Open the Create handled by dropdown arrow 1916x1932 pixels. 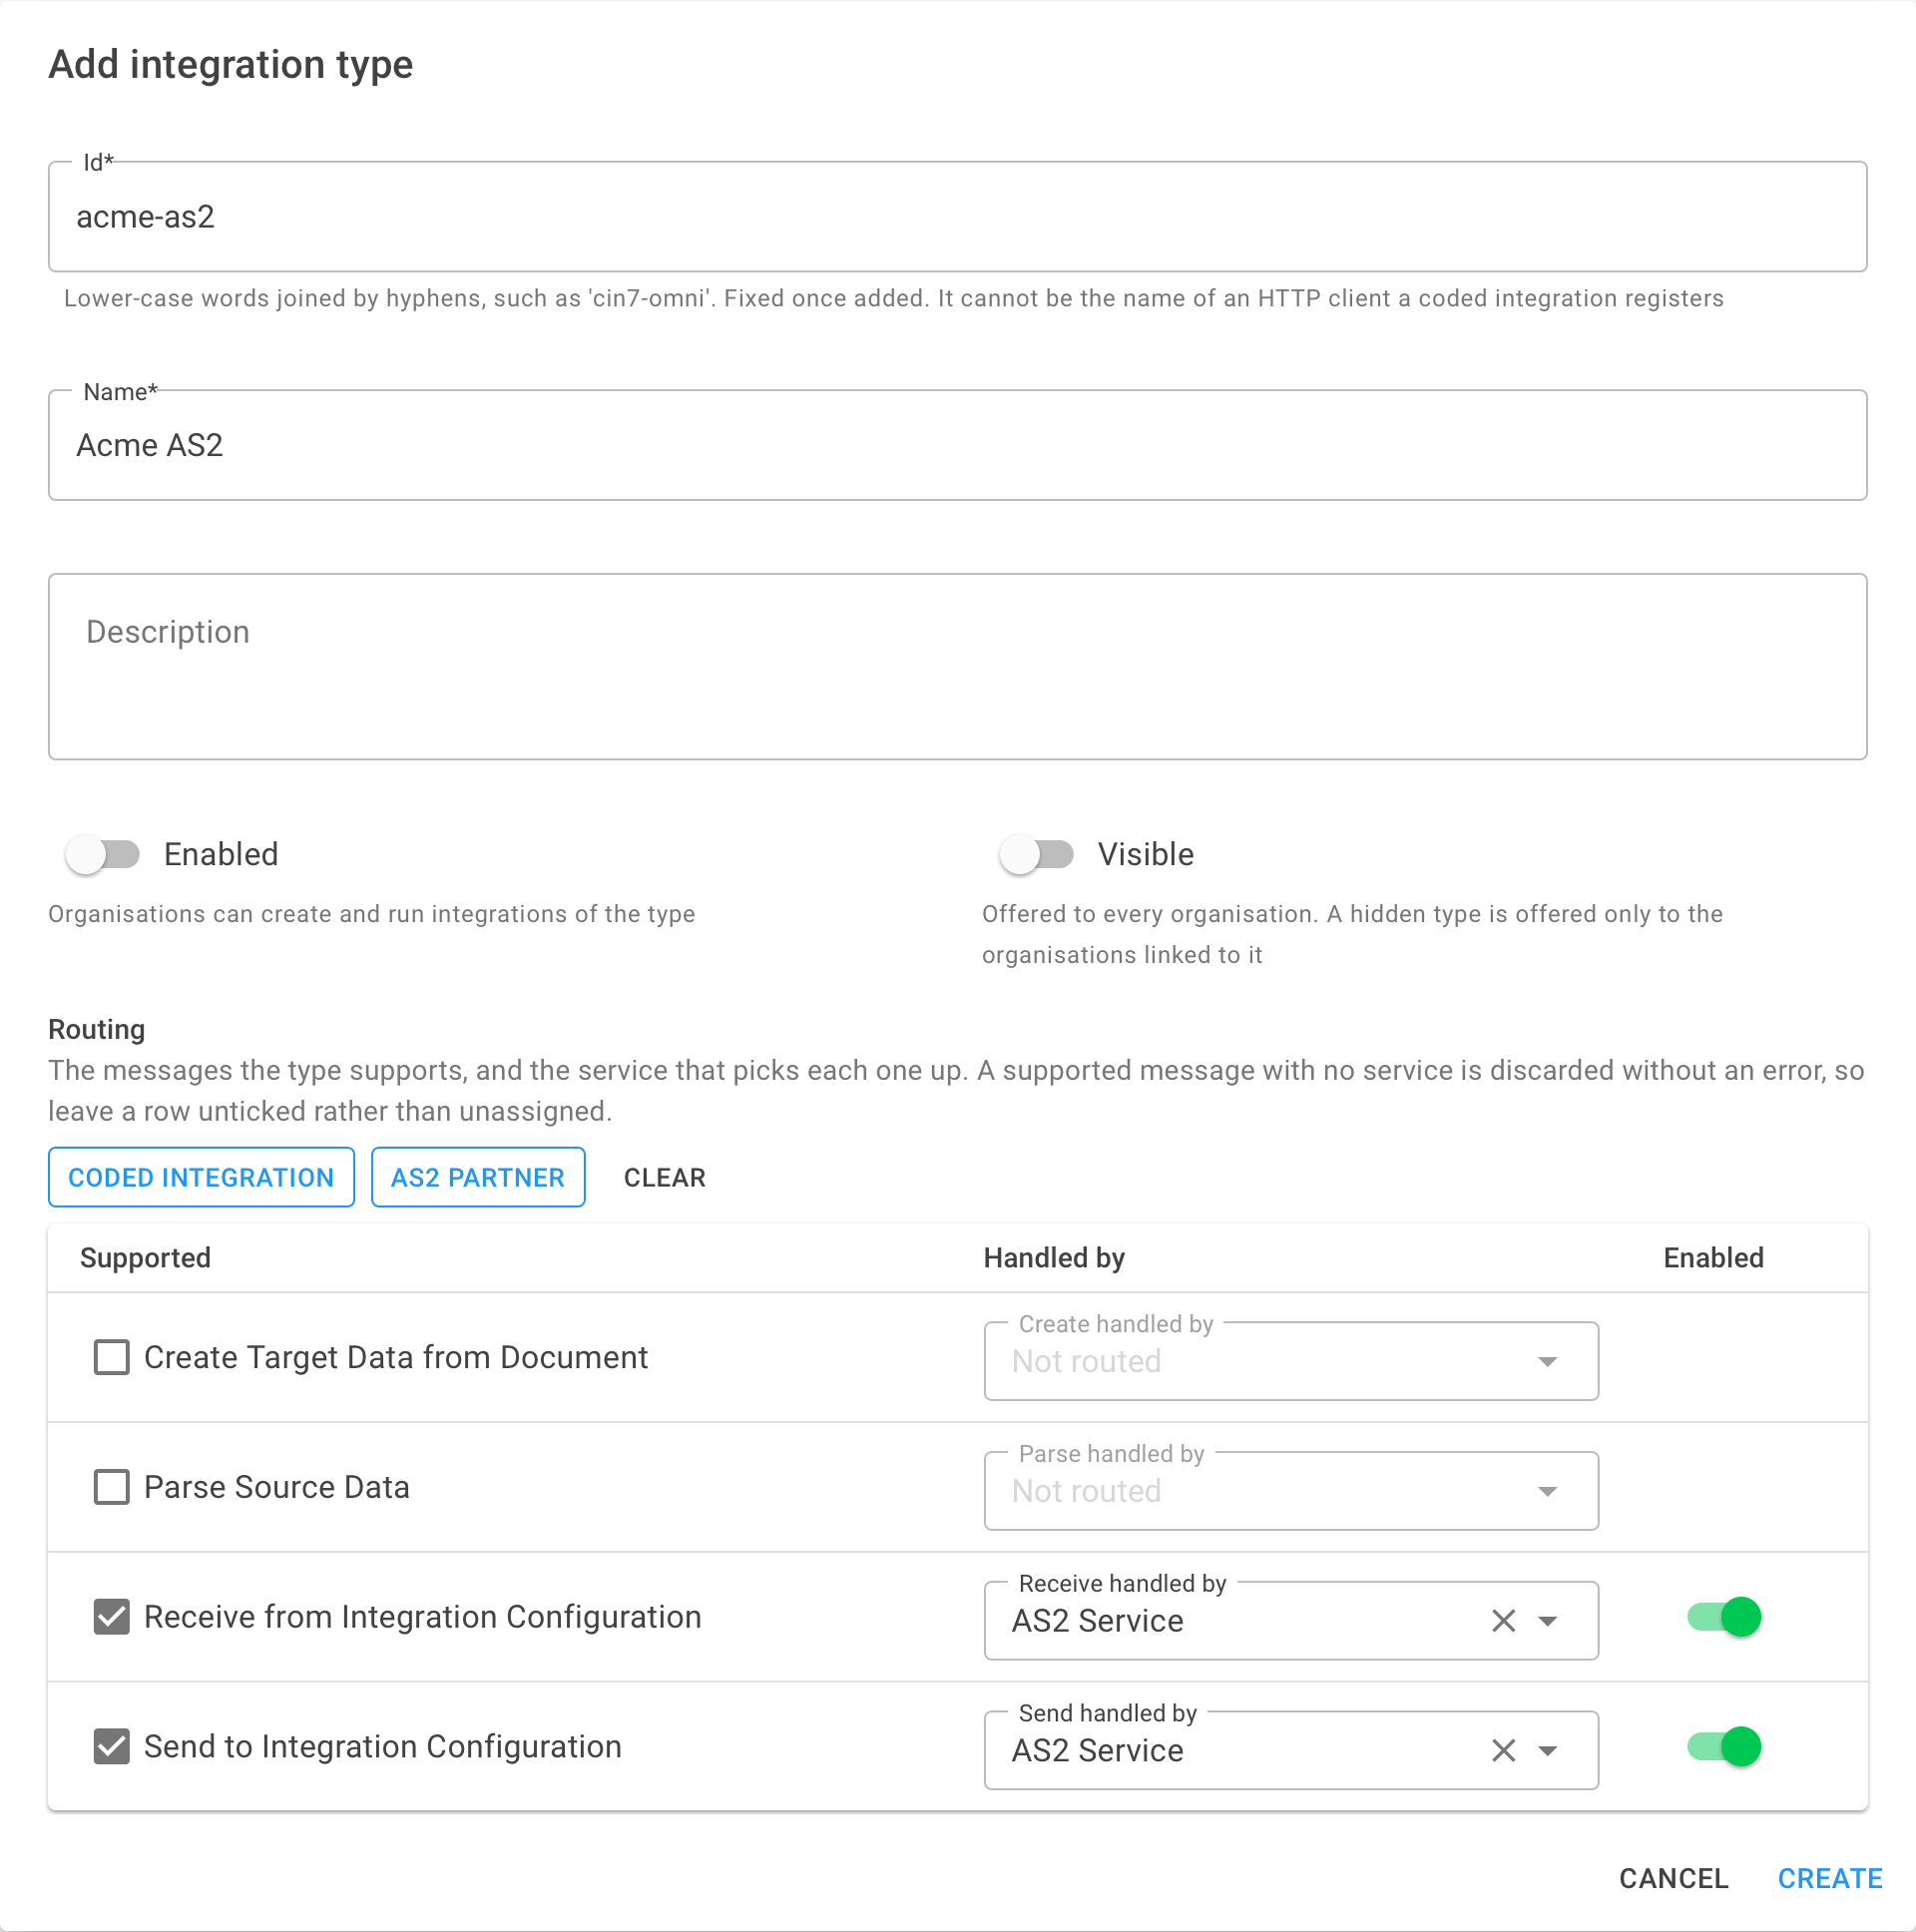point(1547,1362)
